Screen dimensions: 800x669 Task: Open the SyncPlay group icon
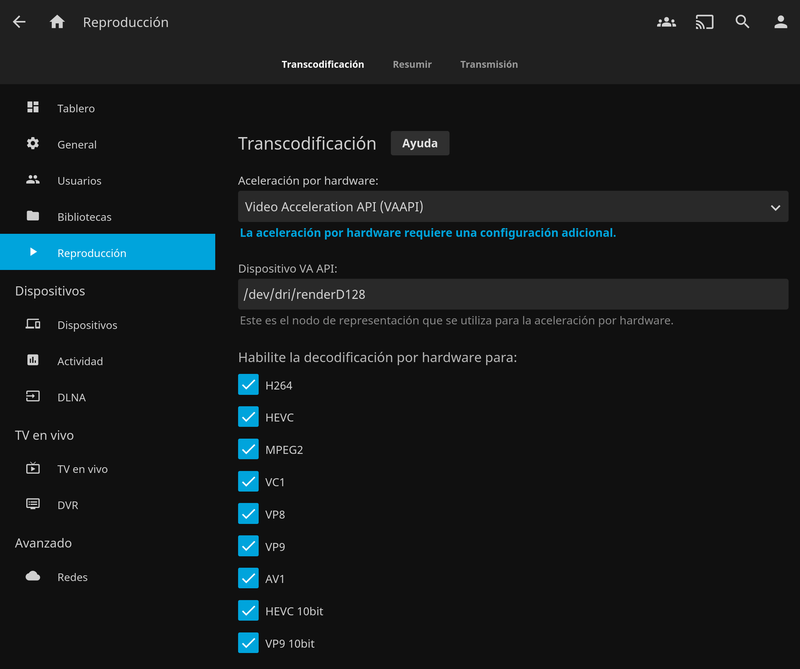pos(666,22)
